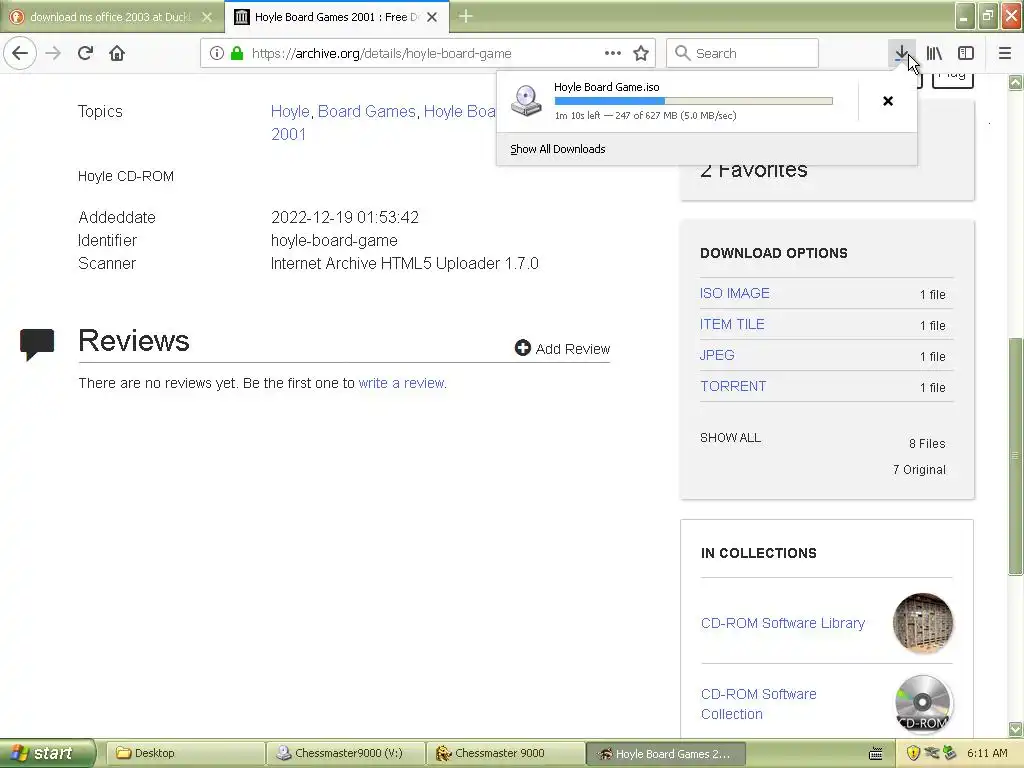Screen dimensions: 1024x768
Task: Click the CD-ROM Software Library thumbnail
Action: click(923, 623)
